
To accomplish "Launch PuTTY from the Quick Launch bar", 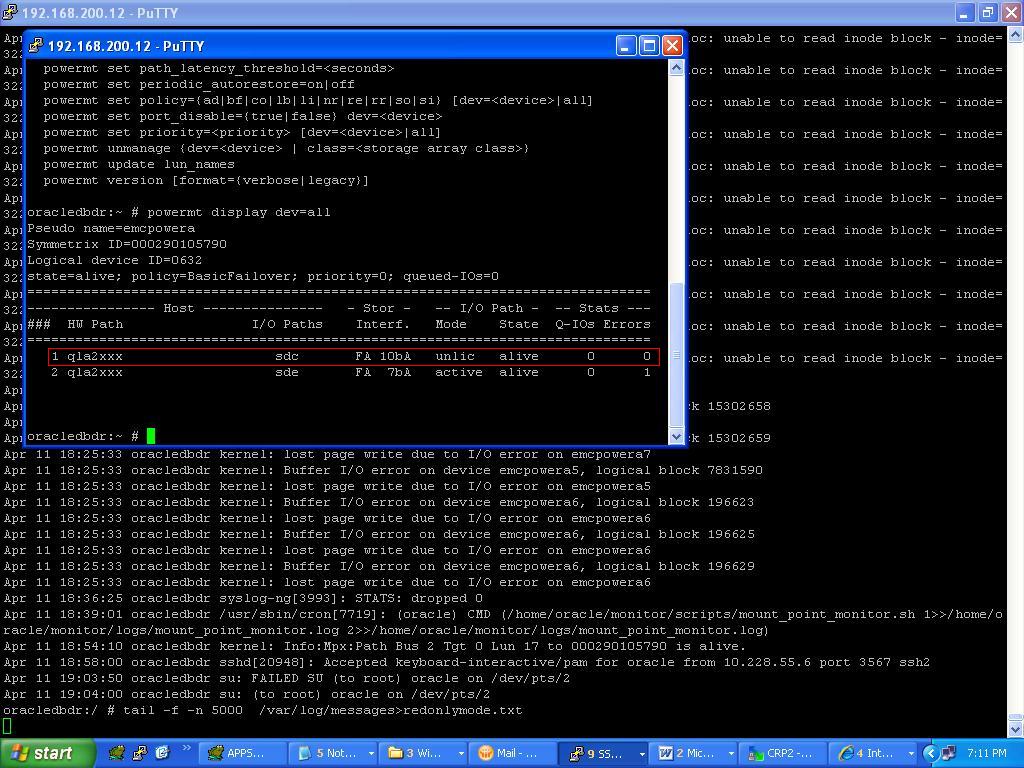I will pyautogui.click(x=140, y=753).
